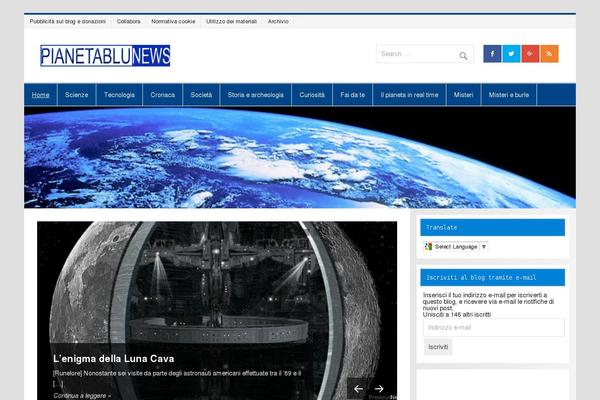600x400 pixels.
Task: Go to next slide arrow
Action: coord(379,389)
